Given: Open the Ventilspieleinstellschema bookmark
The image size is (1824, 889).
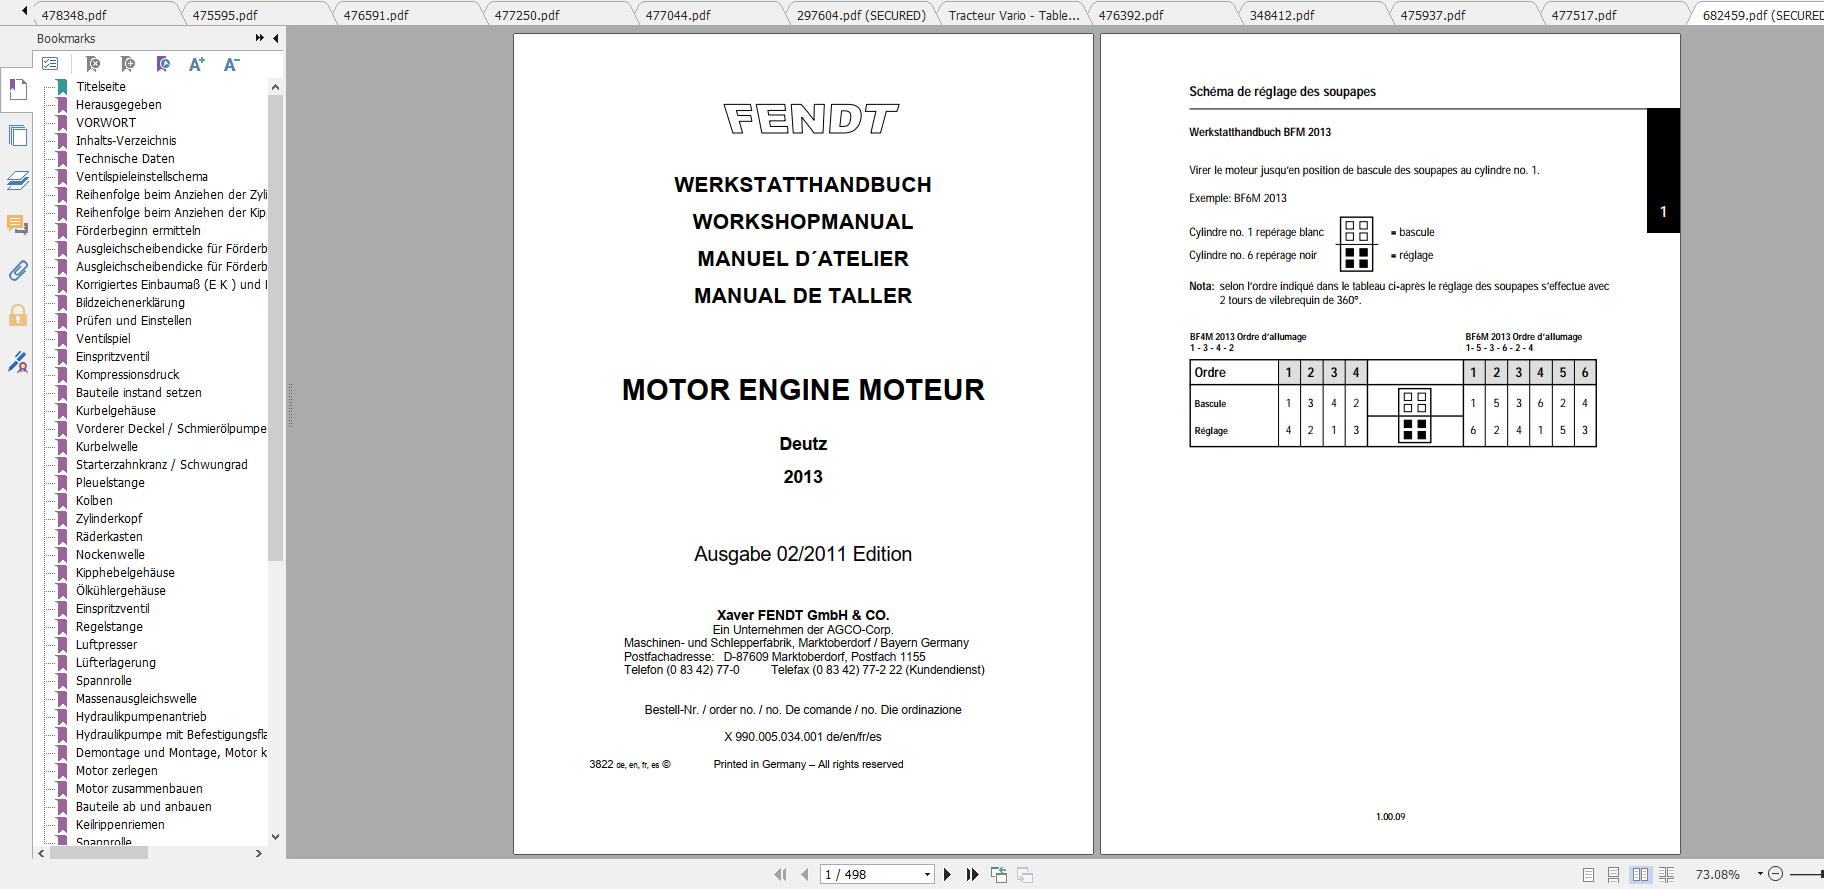Looking at the screenshot, I should coord(142,177).
